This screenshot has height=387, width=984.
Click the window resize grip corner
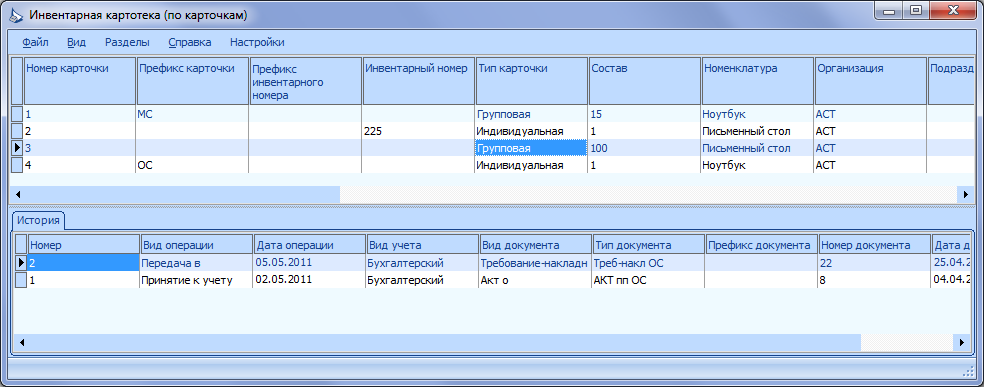[x=967, y=373]
